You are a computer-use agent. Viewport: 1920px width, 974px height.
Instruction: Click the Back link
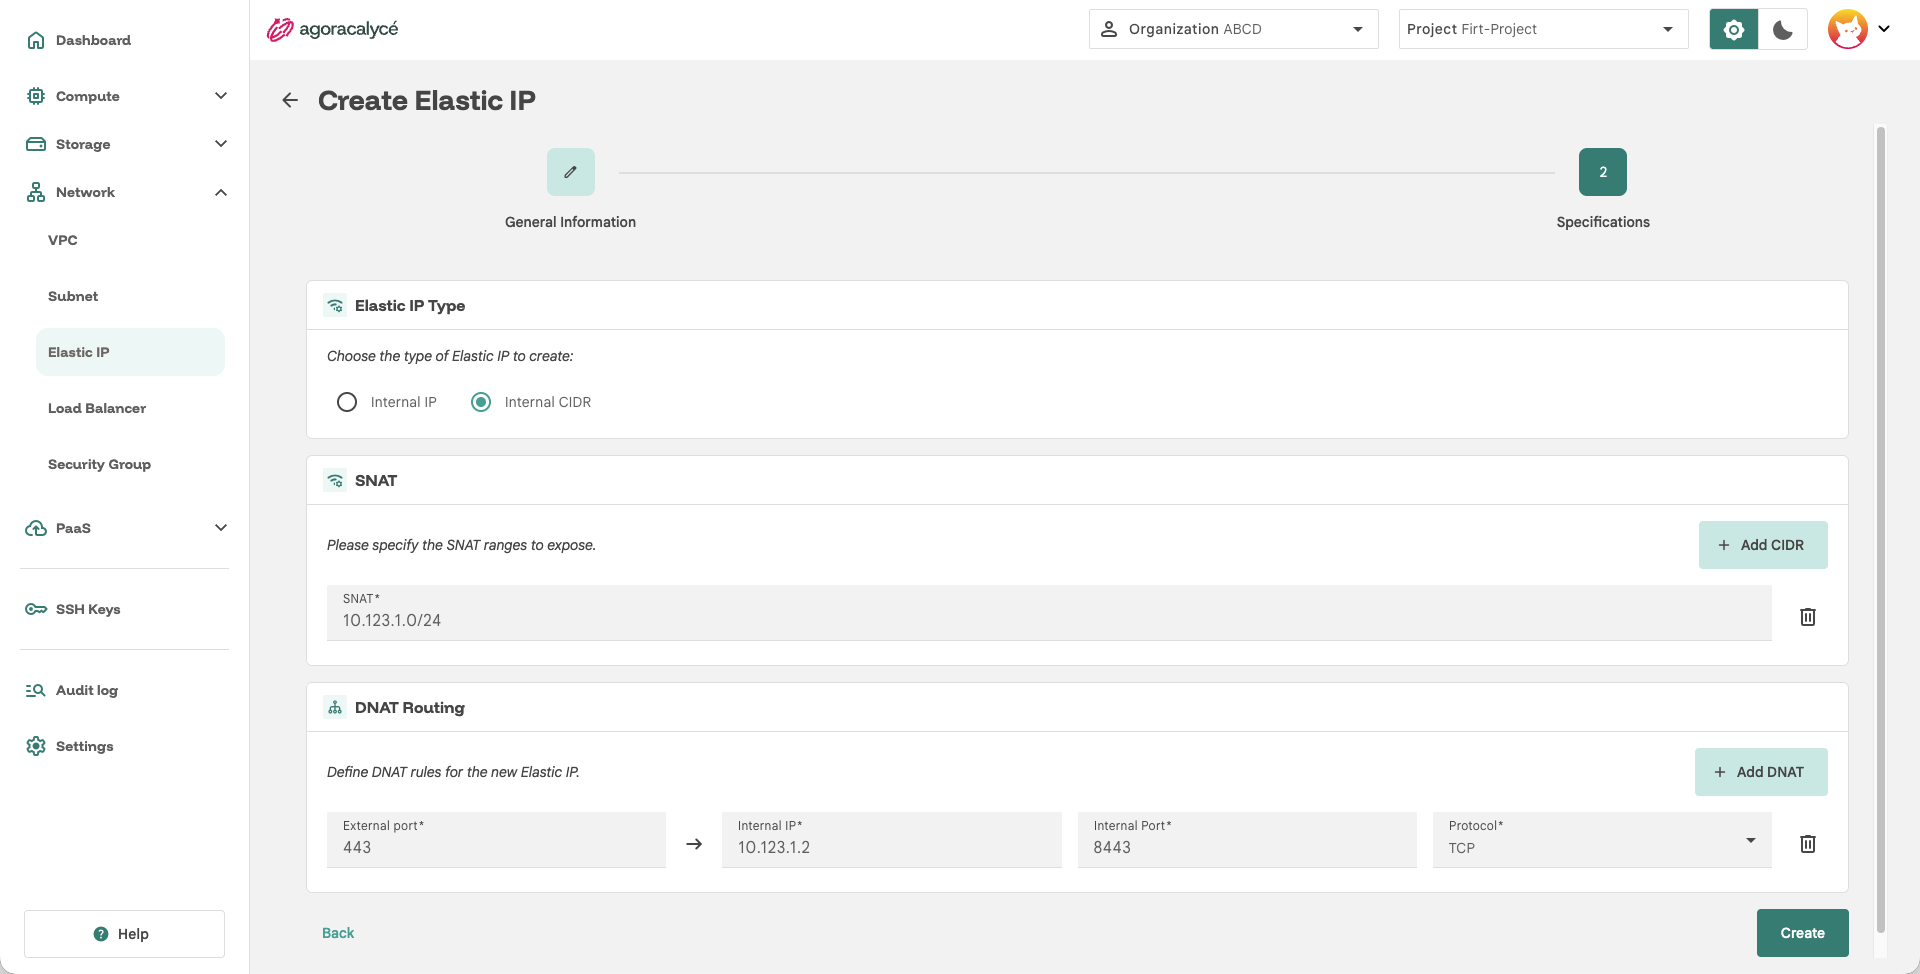point(338,933)
